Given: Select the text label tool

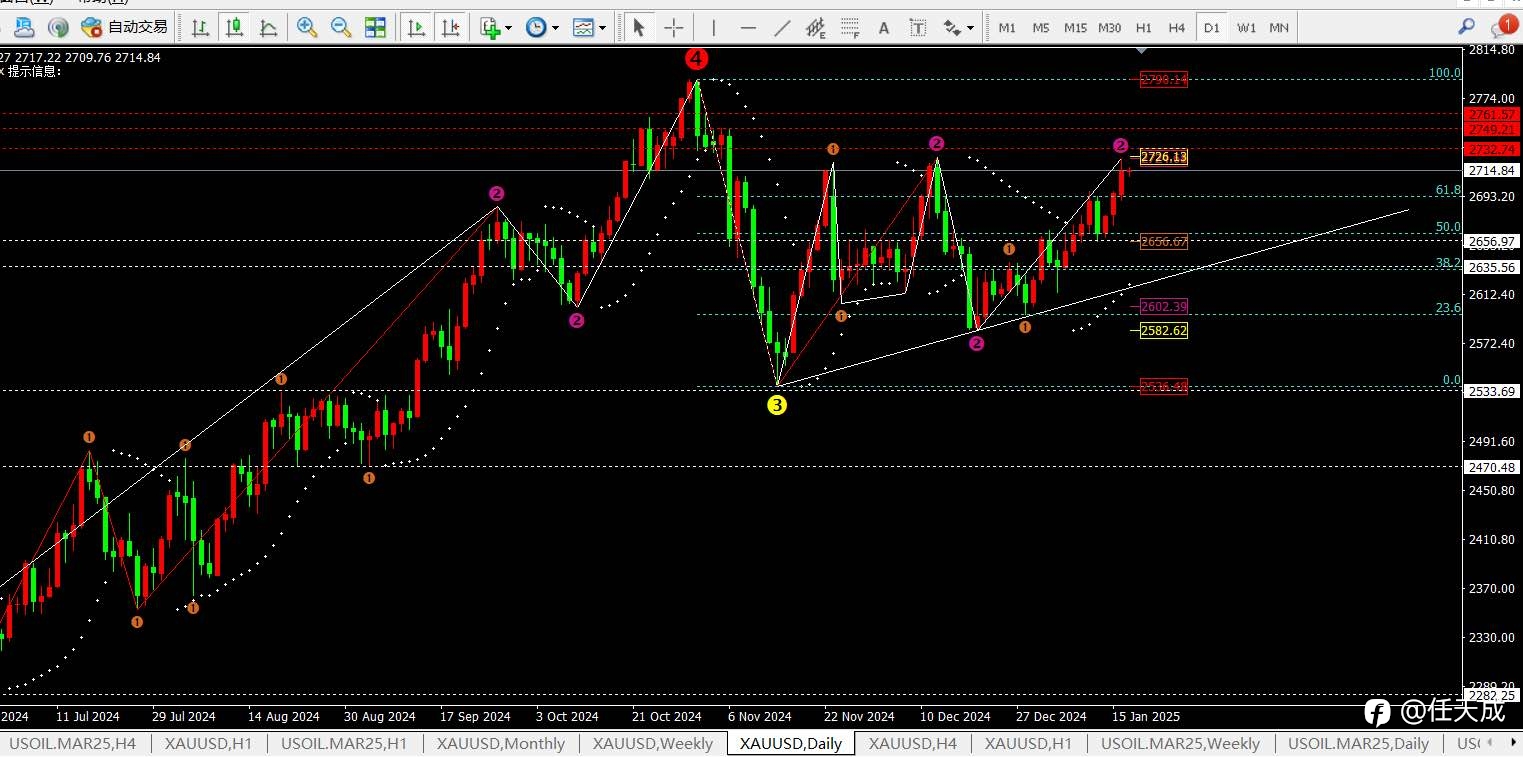Looking at the screenshot, I should coord(918,27).
